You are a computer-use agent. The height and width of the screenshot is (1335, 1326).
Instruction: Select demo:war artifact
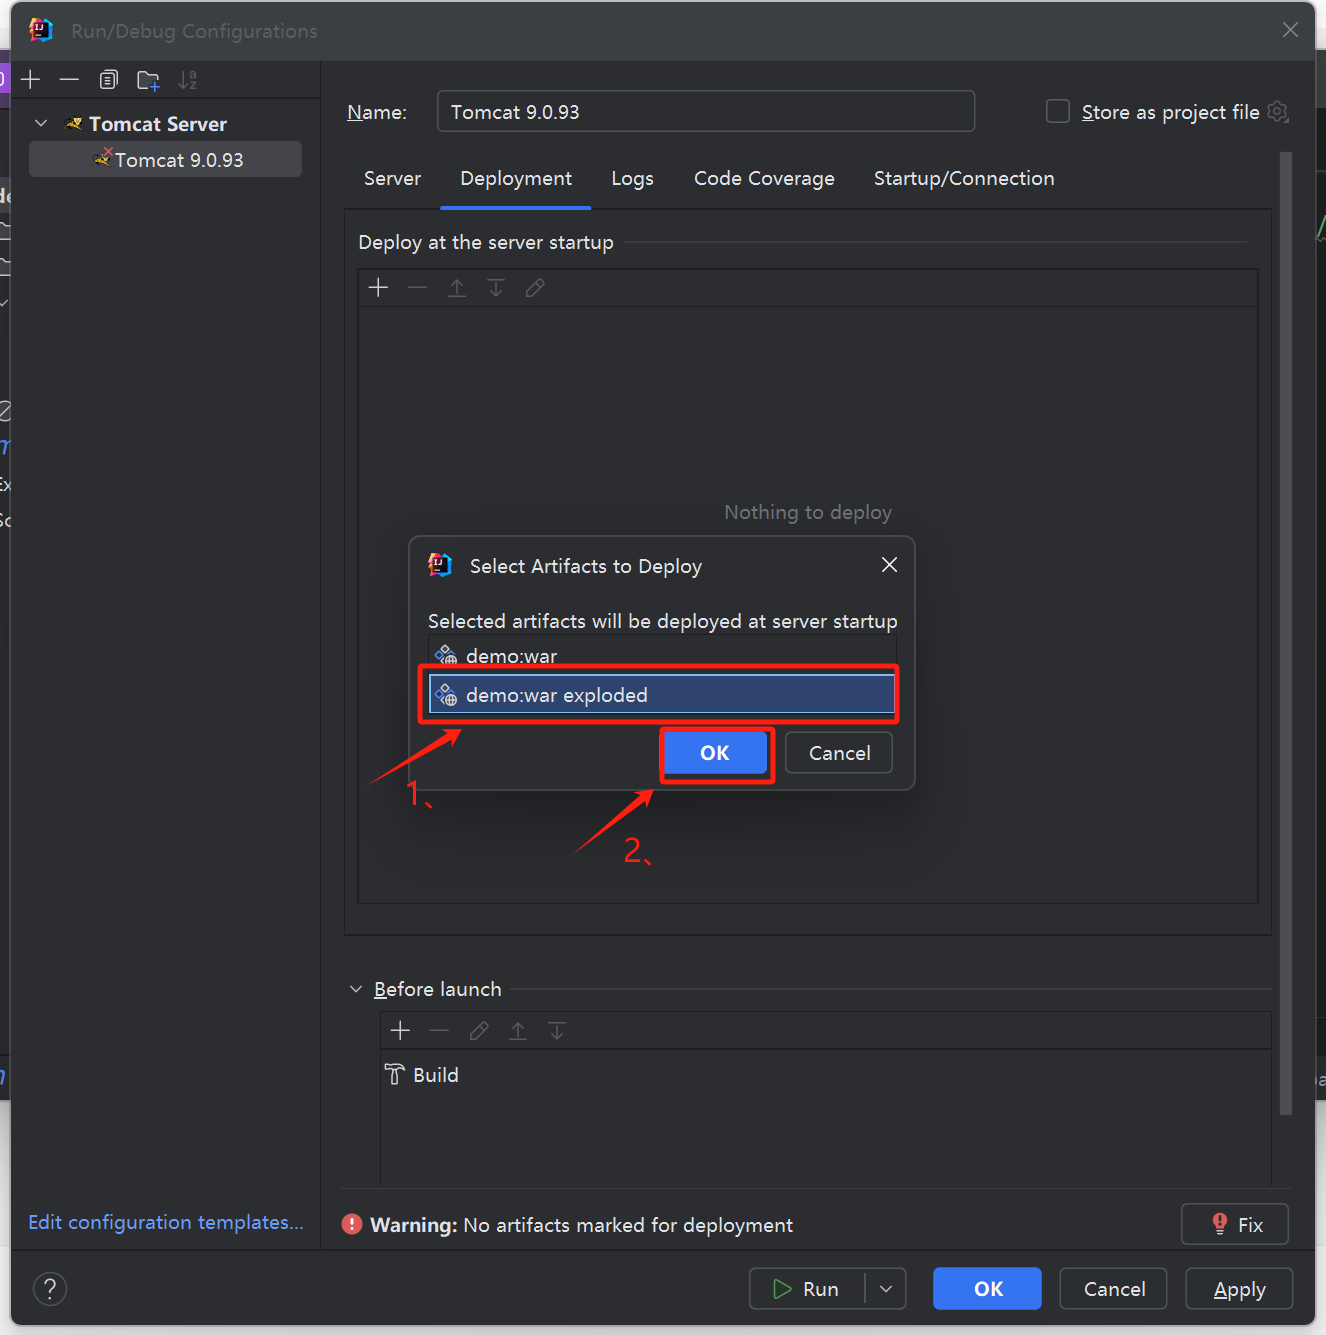pyautogui.click(x=662, y=655)
